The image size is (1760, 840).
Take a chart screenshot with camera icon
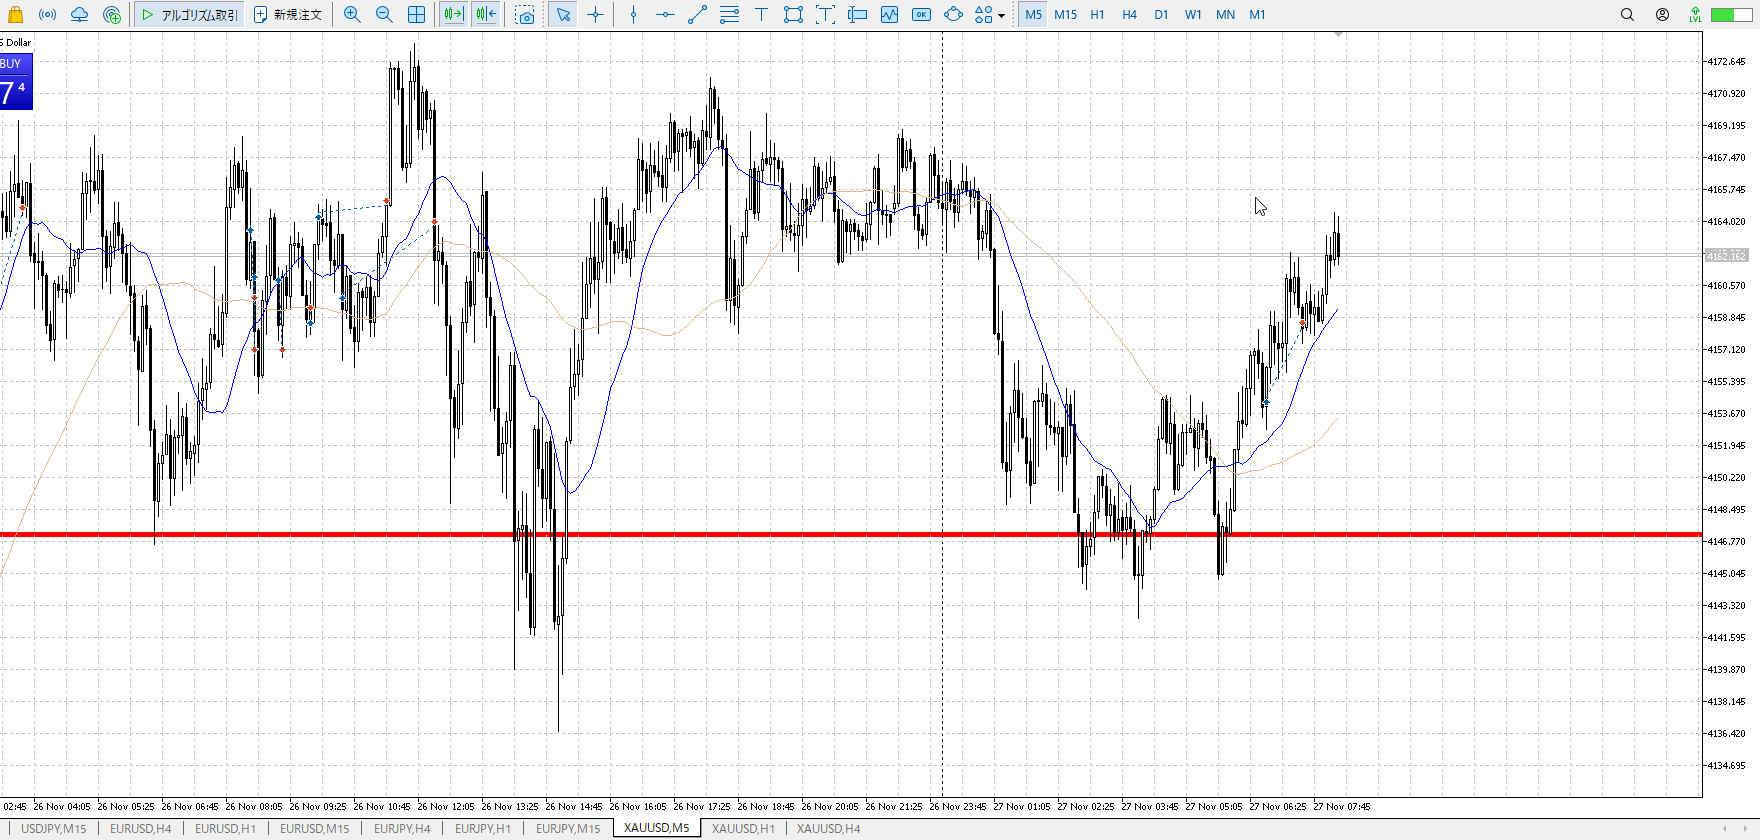(525, 14)
